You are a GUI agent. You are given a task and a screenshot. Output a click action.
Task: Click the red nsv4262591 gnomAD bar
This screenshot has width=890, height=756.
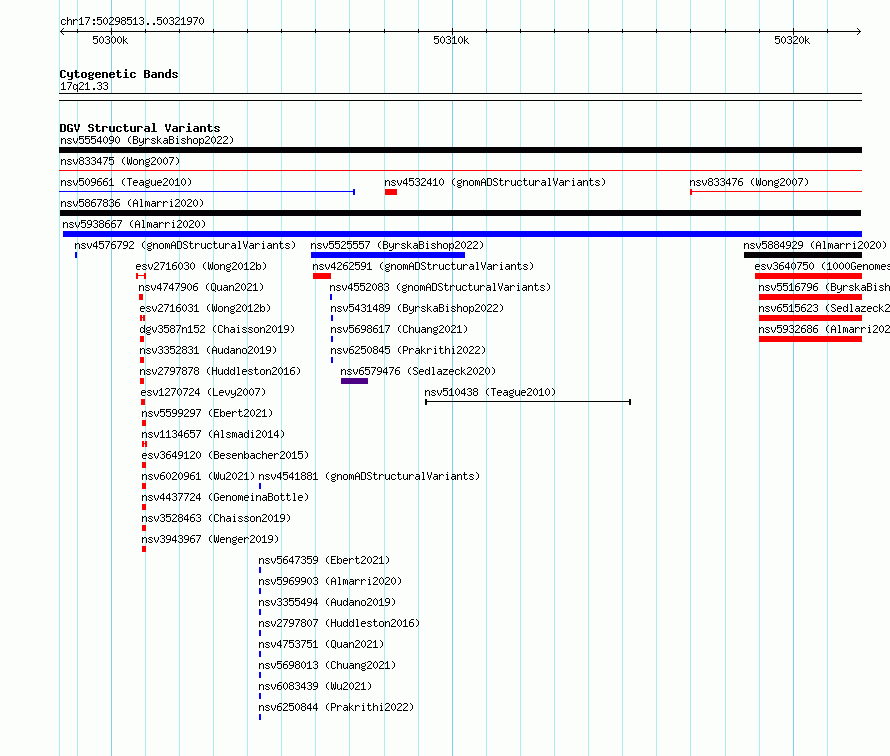pyautogui.click(x=322, y=276)
